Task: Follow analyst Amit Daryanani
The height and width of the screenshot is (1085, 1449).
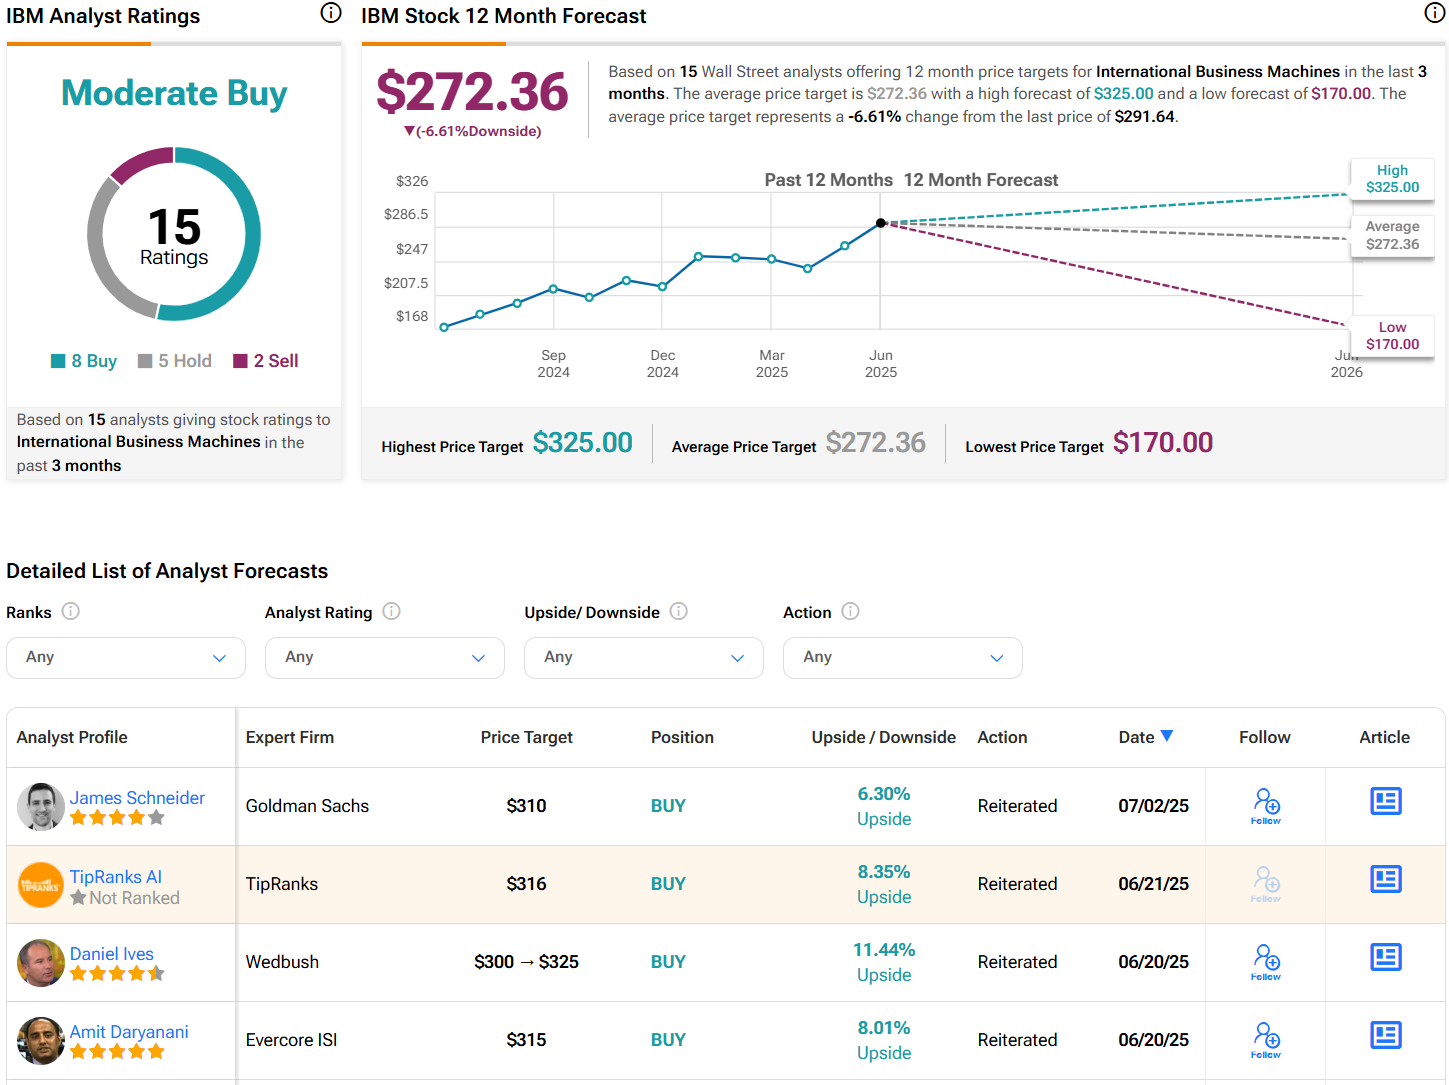Action: click(1266, 1039)
